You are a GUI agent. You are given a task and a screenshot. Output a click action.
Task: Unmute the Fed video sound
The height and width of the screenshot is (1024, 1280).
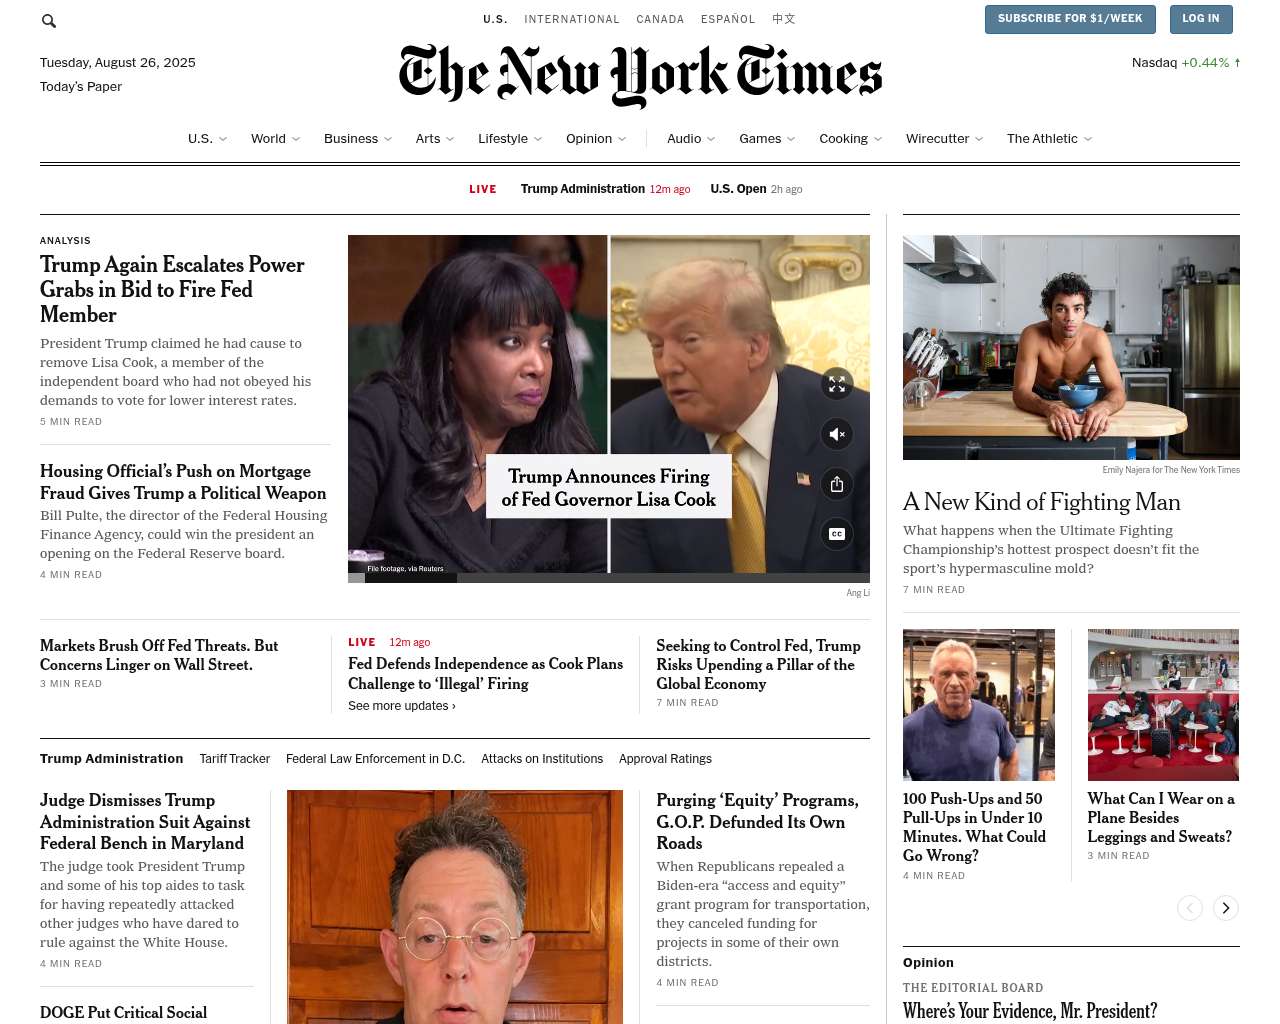(x=837, y=434)
